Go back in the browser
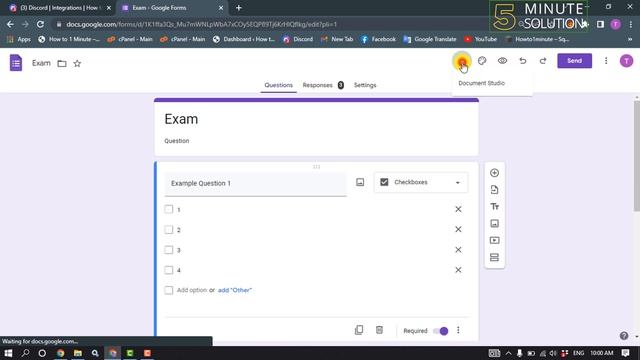 [x=10, y=24]
